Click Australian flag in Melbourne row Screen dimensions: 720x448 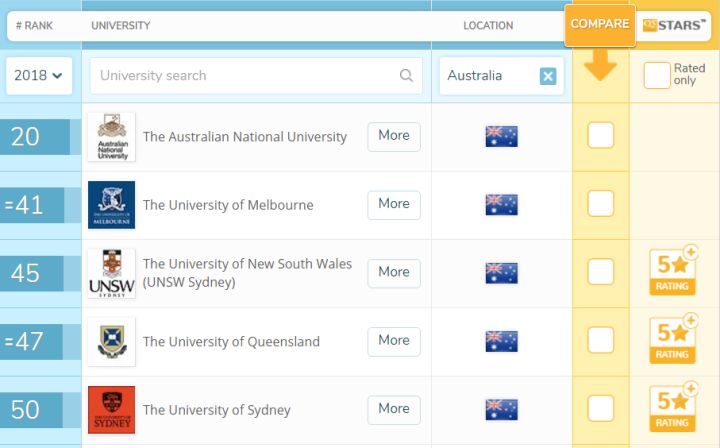tap(501, 205)
